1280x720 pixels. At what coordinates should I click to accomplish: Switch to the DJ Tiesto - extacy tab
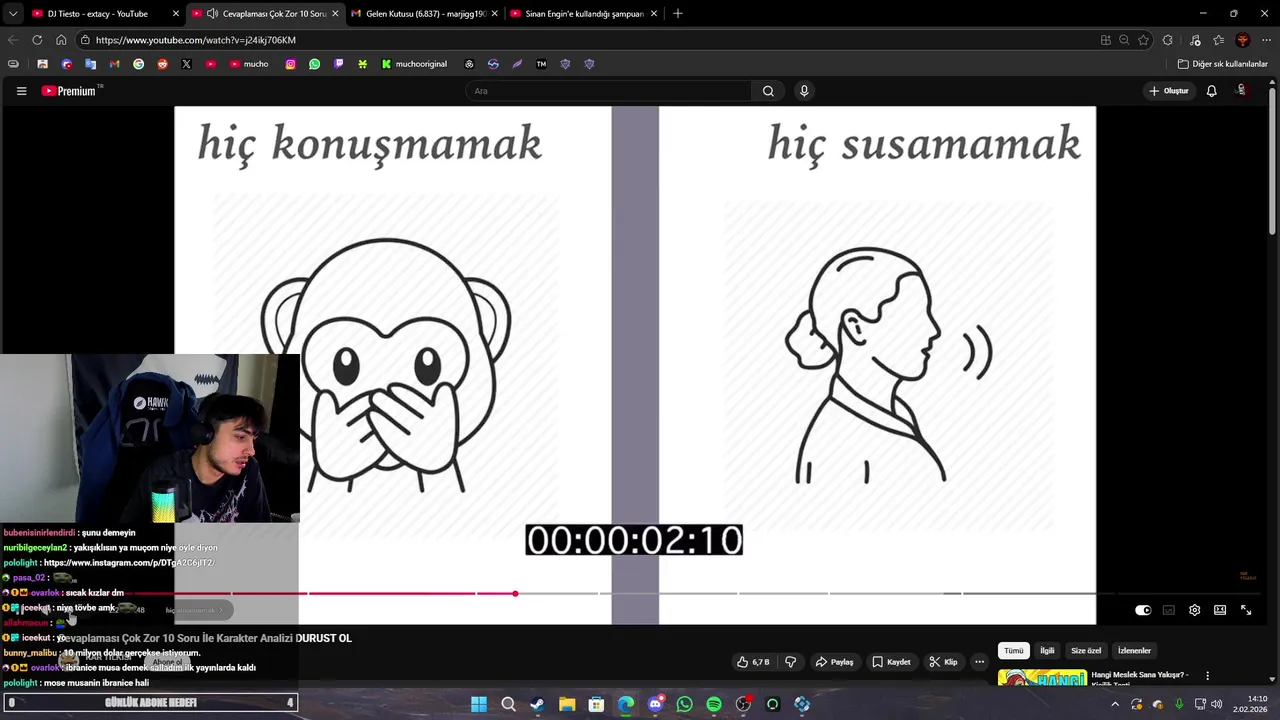[x=96, y=14]
